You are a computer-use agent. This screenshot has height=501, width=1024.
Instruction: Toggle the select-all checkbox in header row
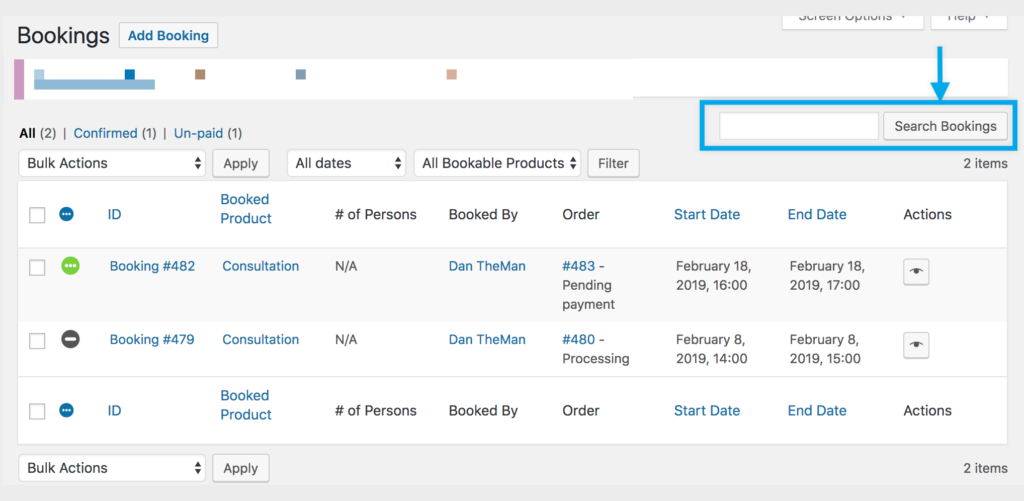(37, 215)
